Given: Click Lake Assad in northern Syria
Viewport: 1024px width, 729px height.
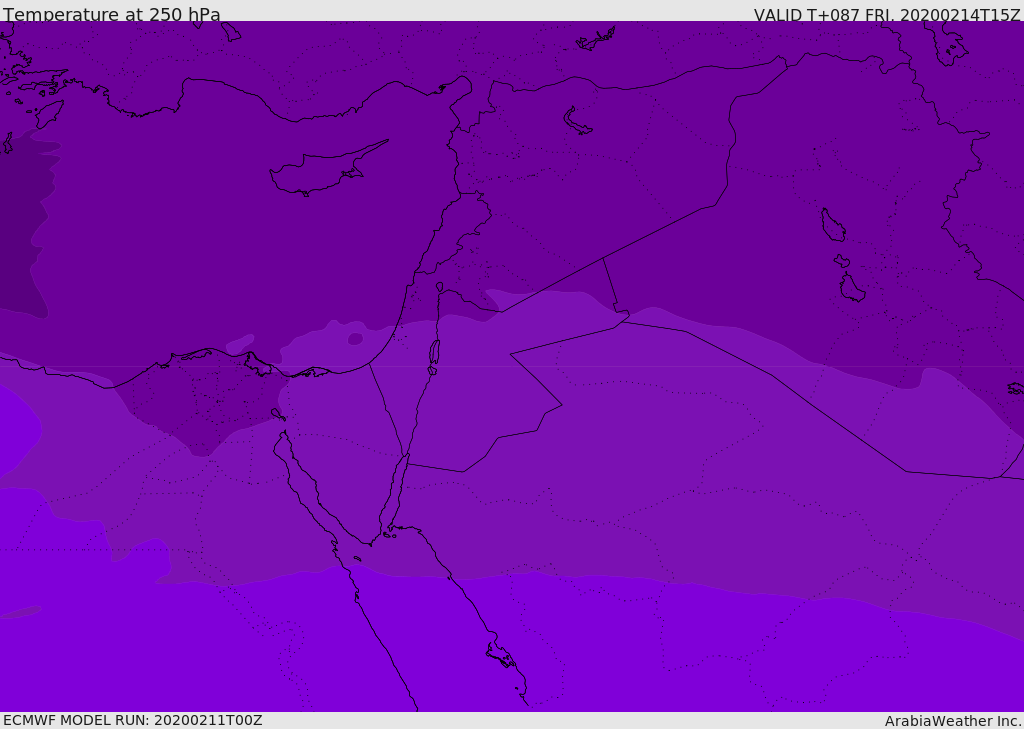Looking at the screenshot, I should [x=577, y=121].
